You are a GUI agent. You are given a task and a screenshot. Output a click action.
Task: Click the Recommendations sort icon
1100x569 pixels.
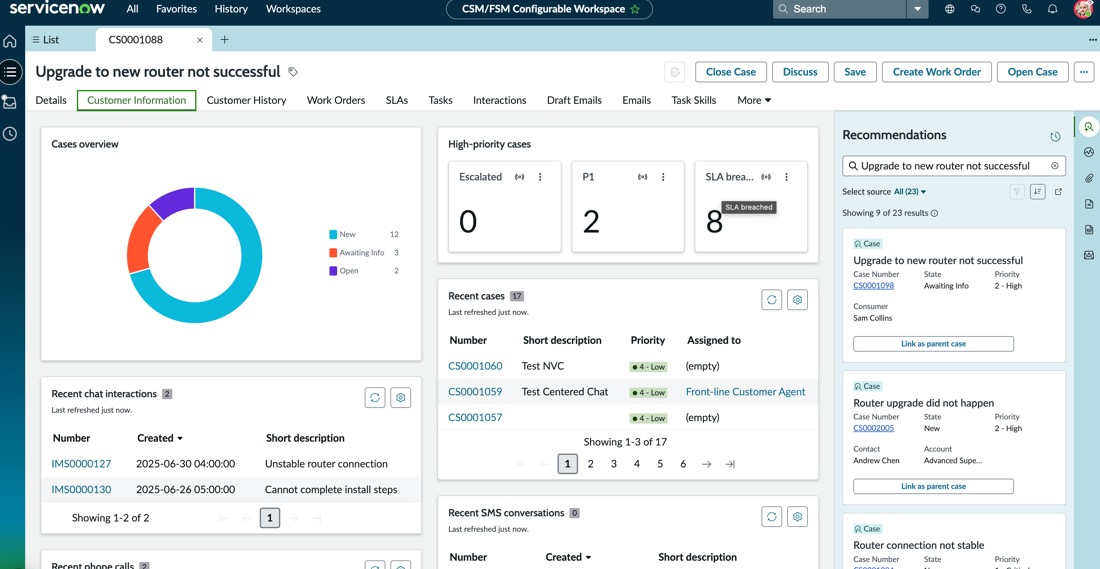[x=1038, y=192]
